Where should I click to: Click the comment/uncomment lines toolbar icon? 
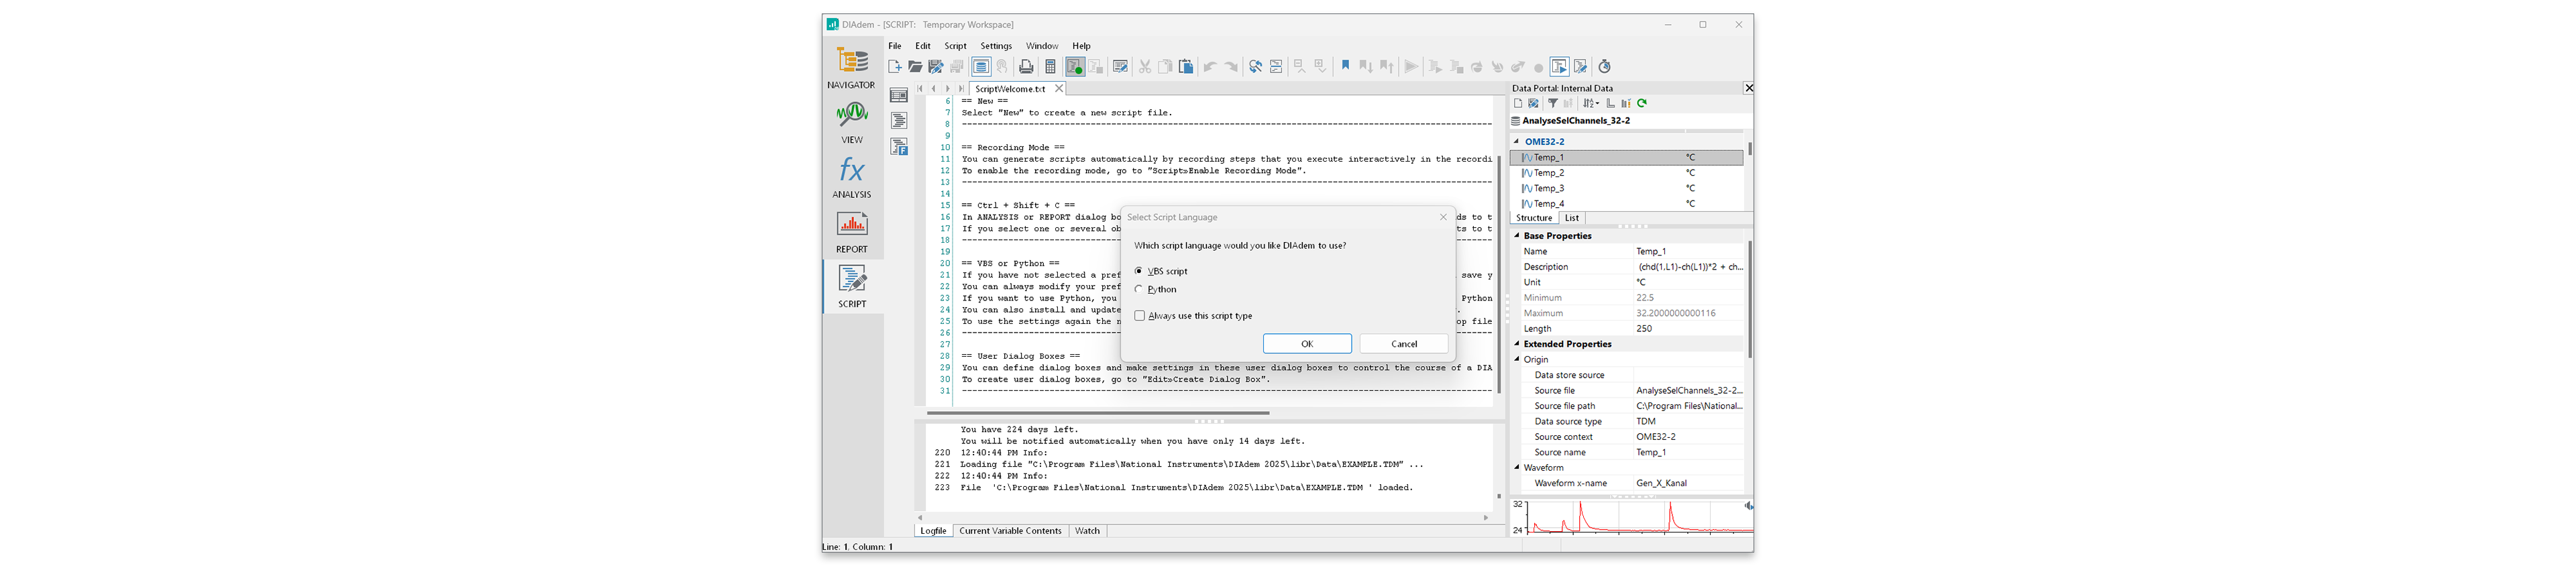tap(1276, 67)
